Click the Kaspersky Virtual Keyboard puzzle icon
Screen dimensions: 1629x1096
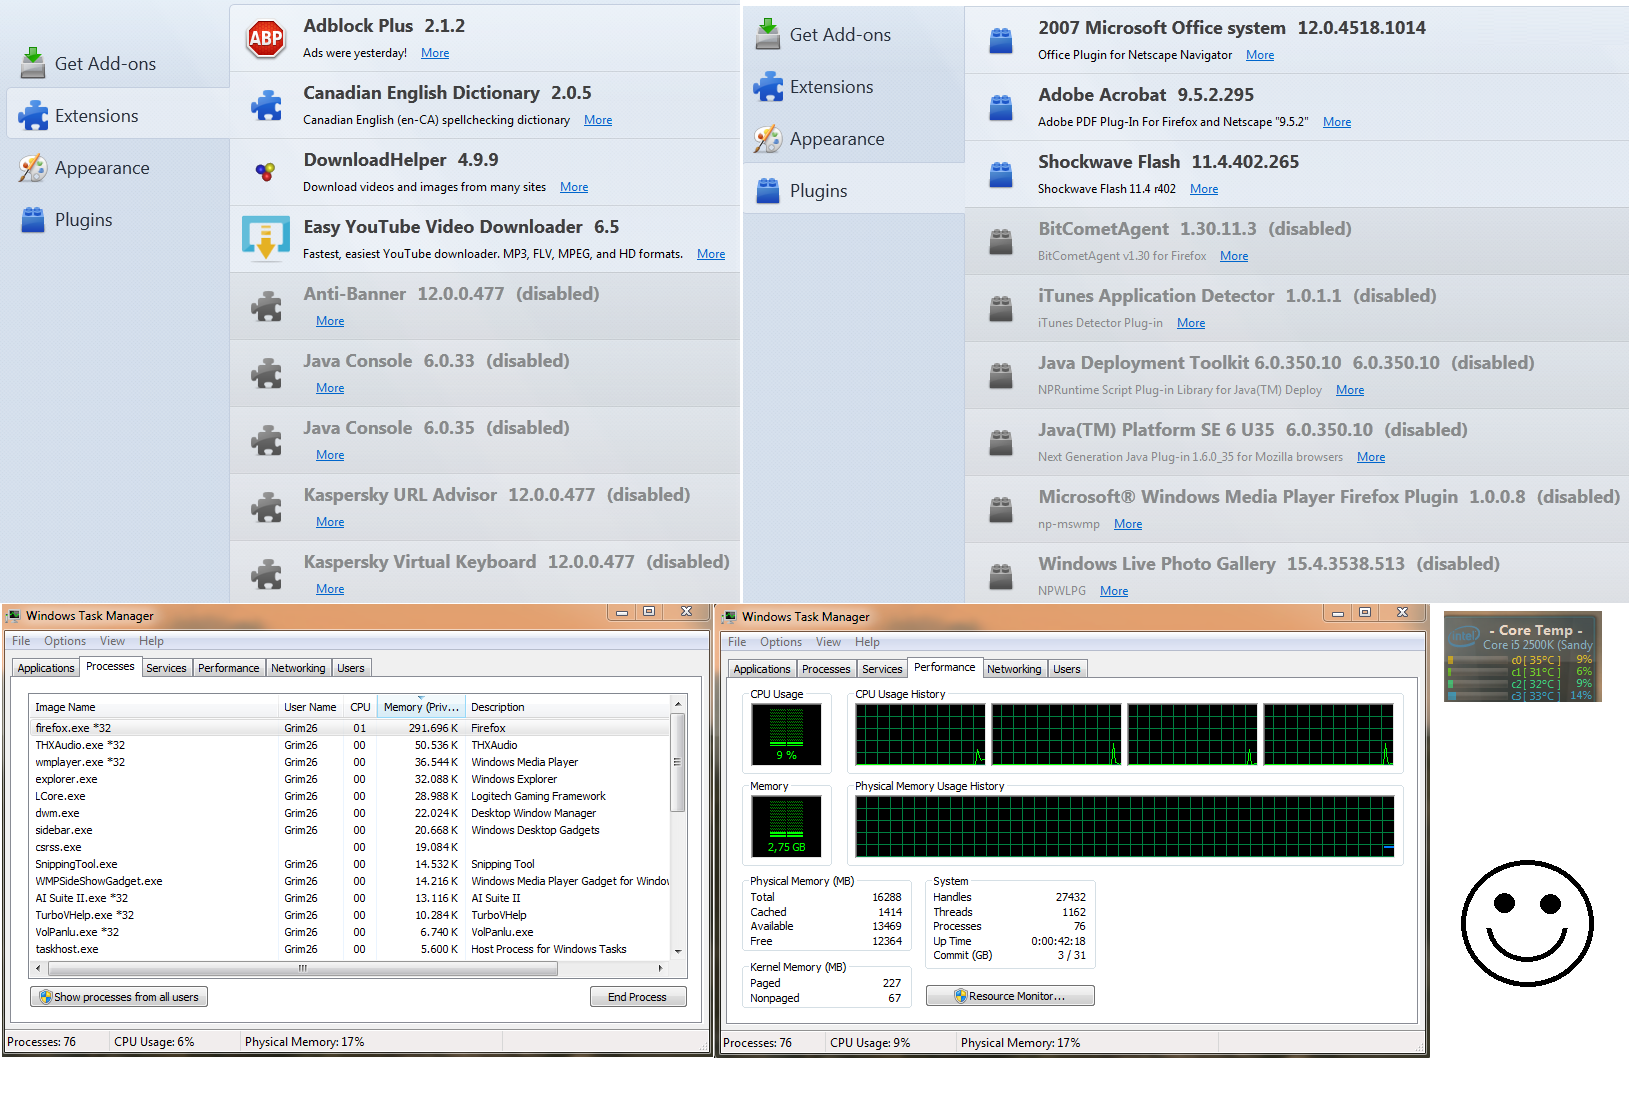coord(266,574)
